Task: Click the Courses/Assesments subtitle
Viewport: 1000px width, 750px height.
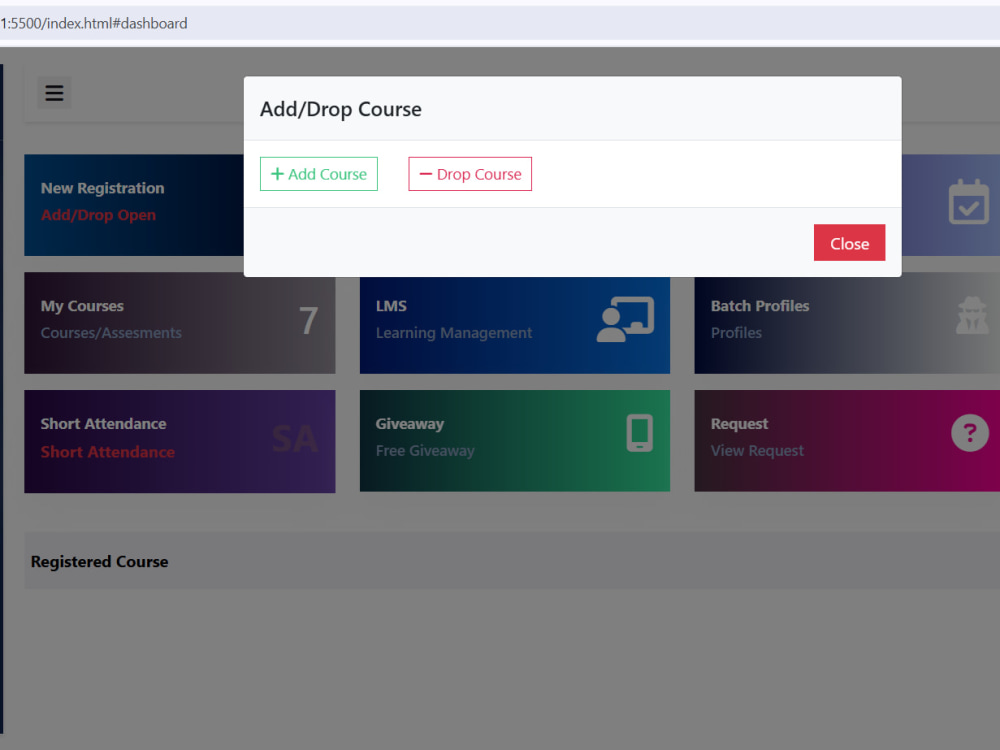Action: click(111, 333)
